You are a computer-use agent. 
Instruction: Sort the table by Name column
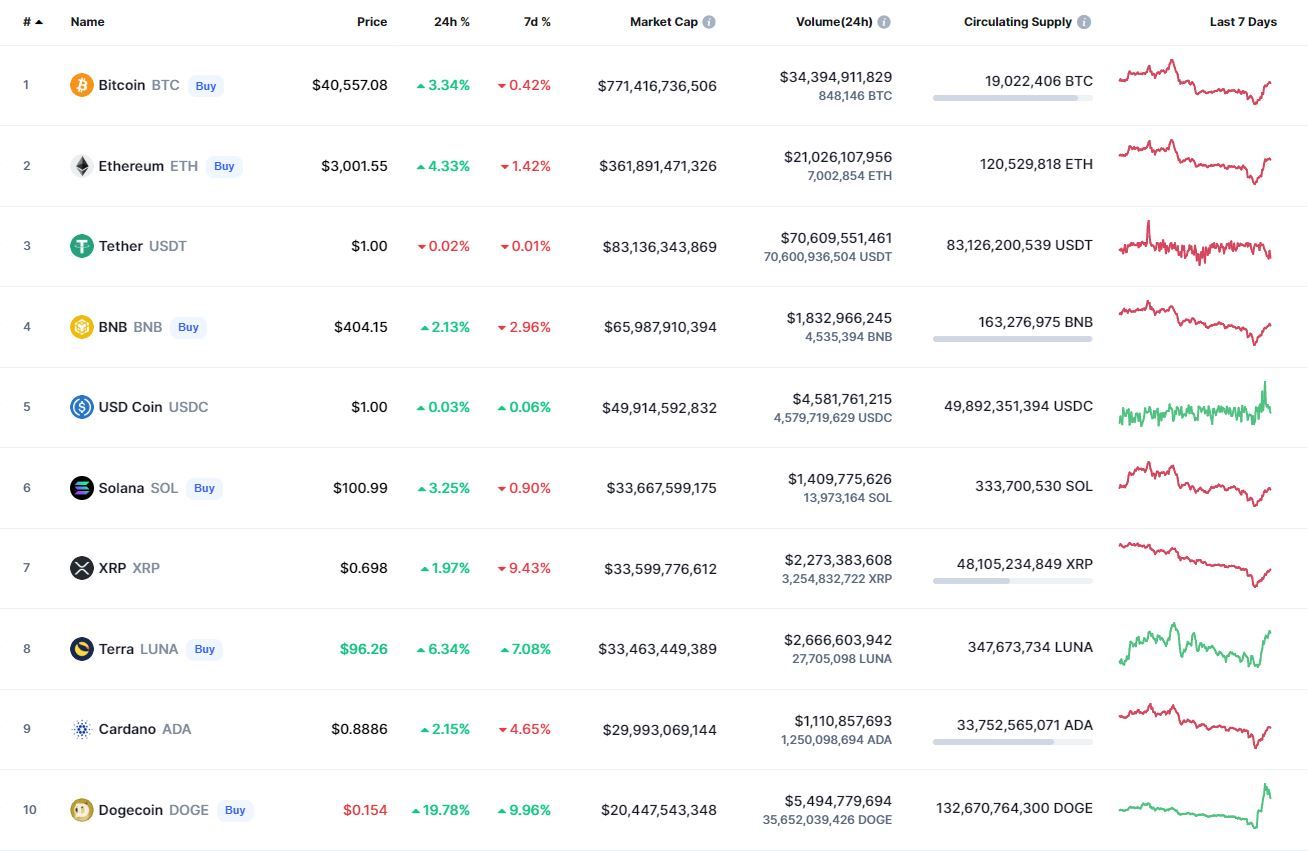88,22
